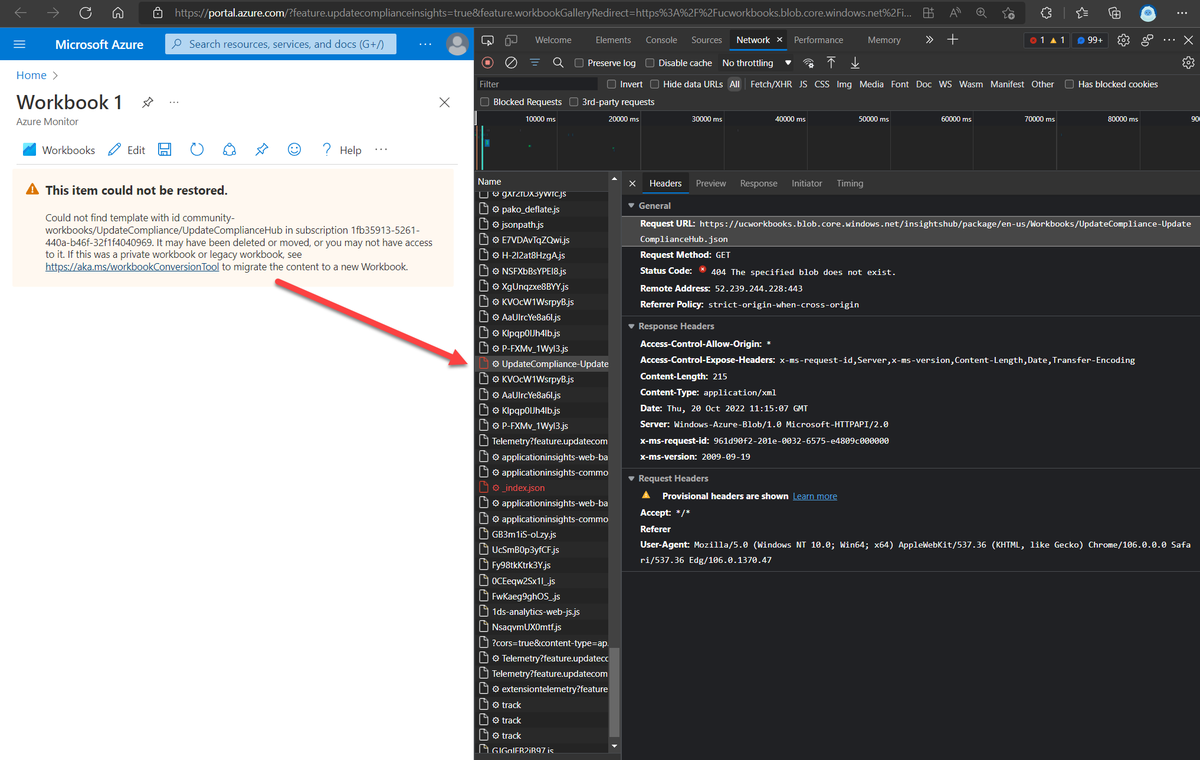1200x760 pixels.
Task: Check Blocked Requests checkbox
Action: [x=485, y=102]
